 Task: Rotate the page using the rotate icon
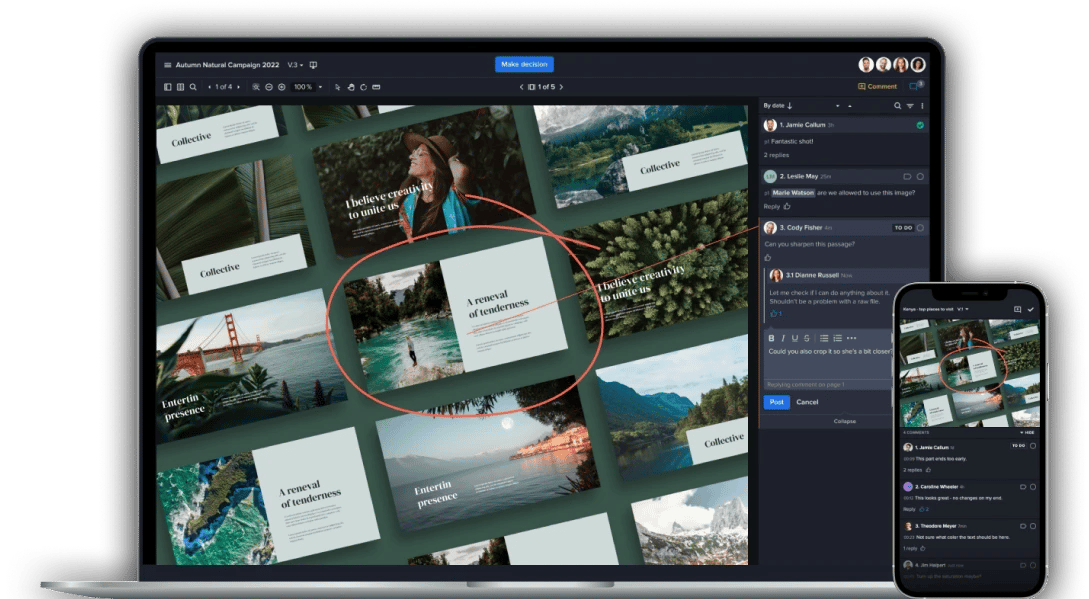[x=362, y=87]
